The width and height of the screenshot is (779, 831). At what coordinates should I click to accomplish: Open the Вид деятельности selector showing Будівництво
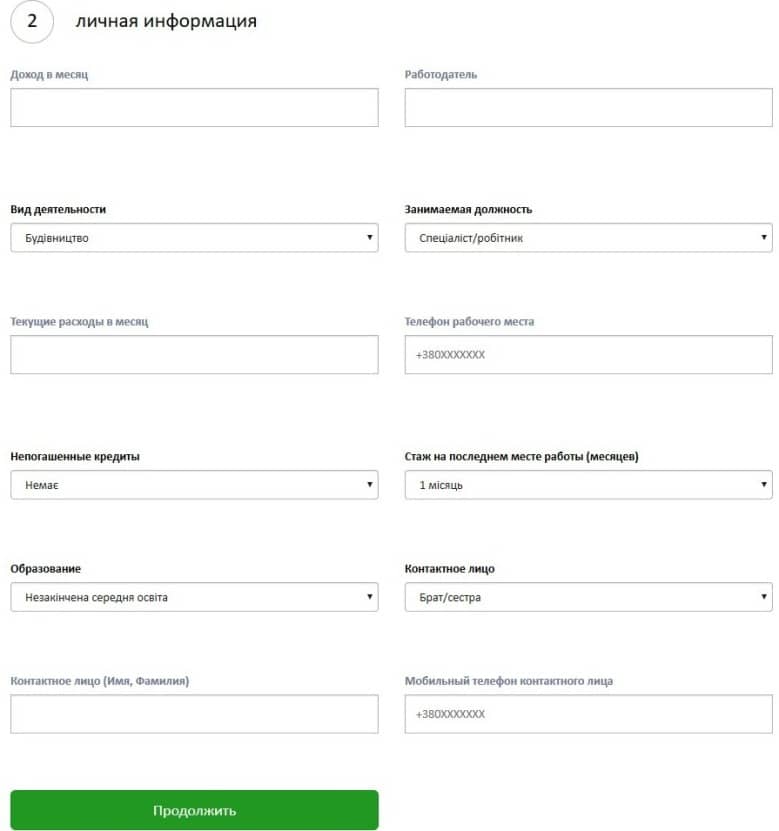[194, 238]
